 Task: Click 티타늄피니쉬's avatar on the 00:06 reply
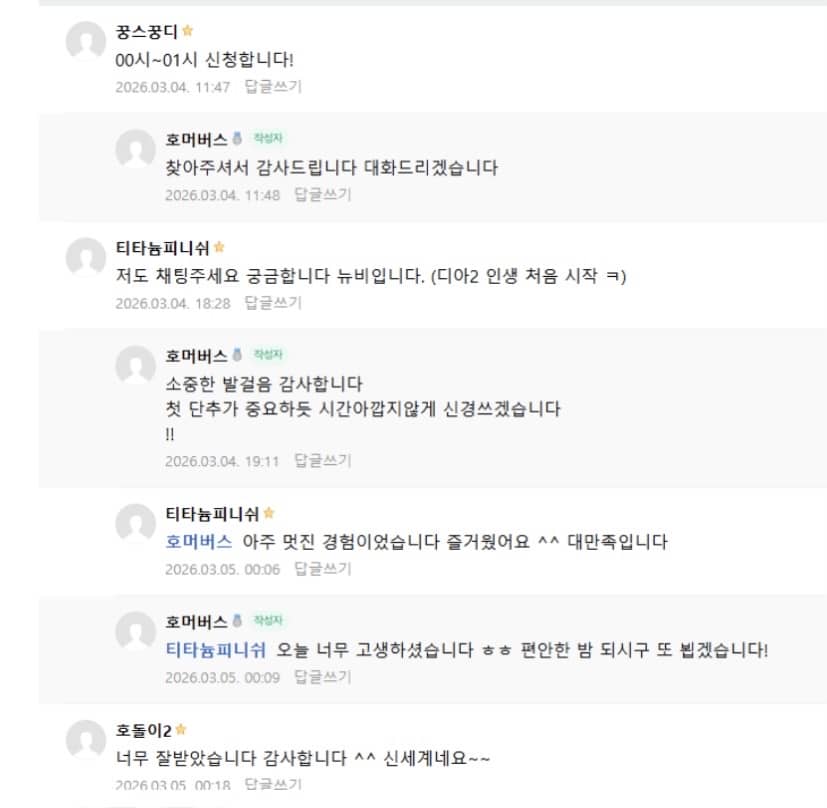pyautogui.click(x=135, y=524)
